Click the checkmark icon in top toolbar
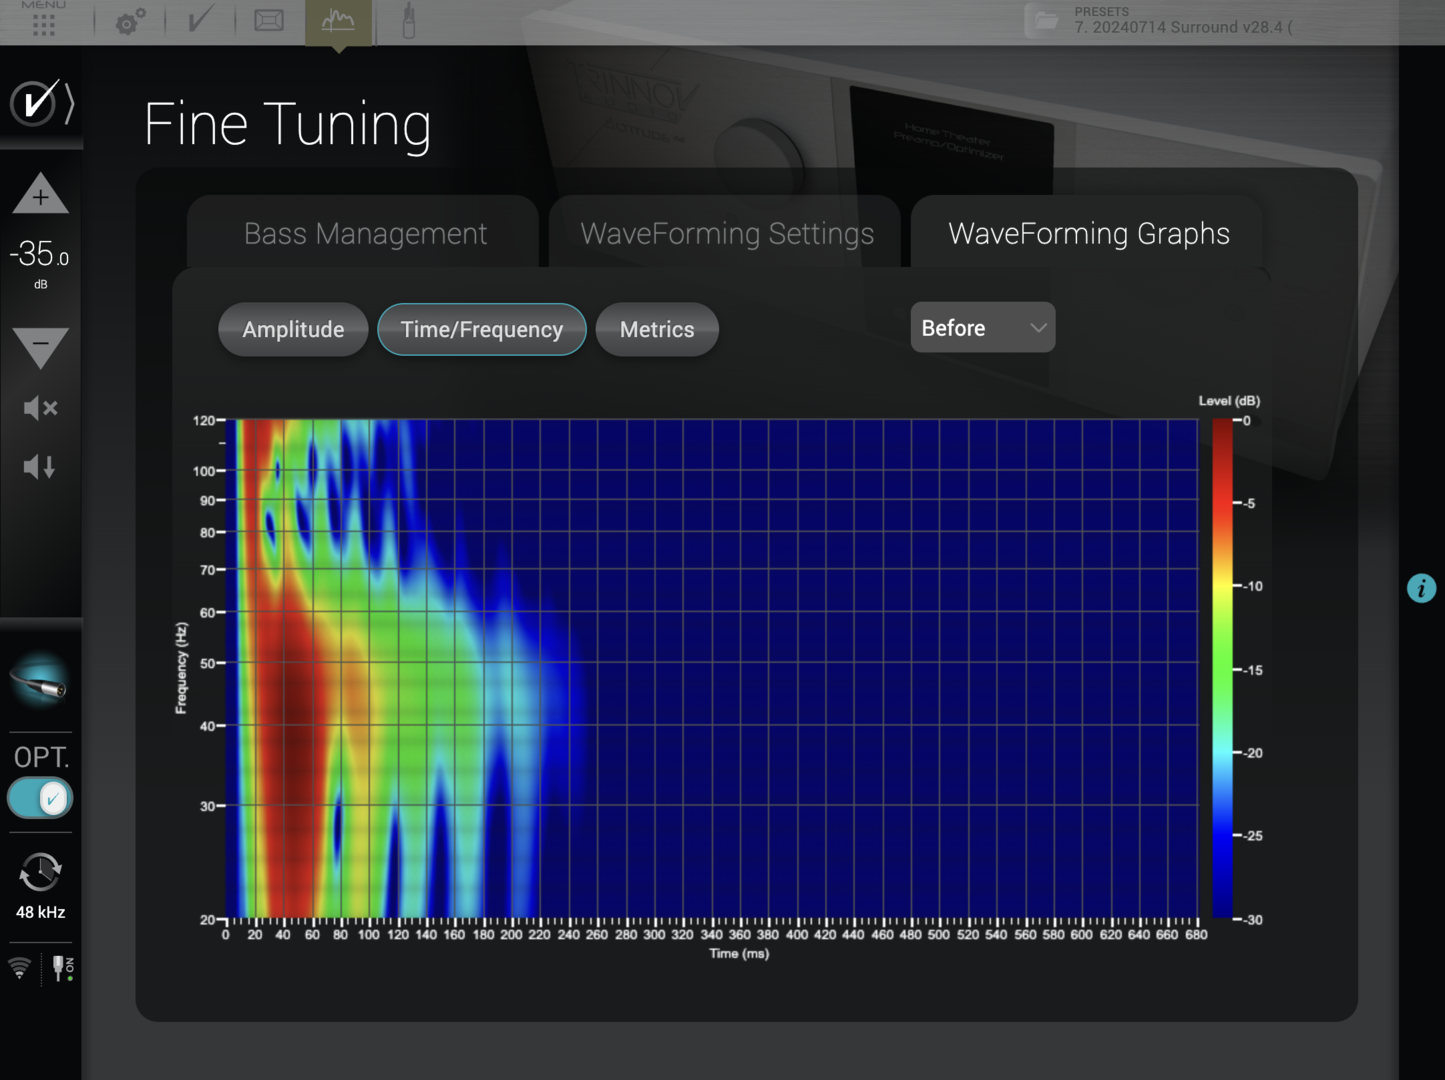Image resolution: width=1445 pixels, height=1080 pixels. pyautogui.click(x=200, y=21)
